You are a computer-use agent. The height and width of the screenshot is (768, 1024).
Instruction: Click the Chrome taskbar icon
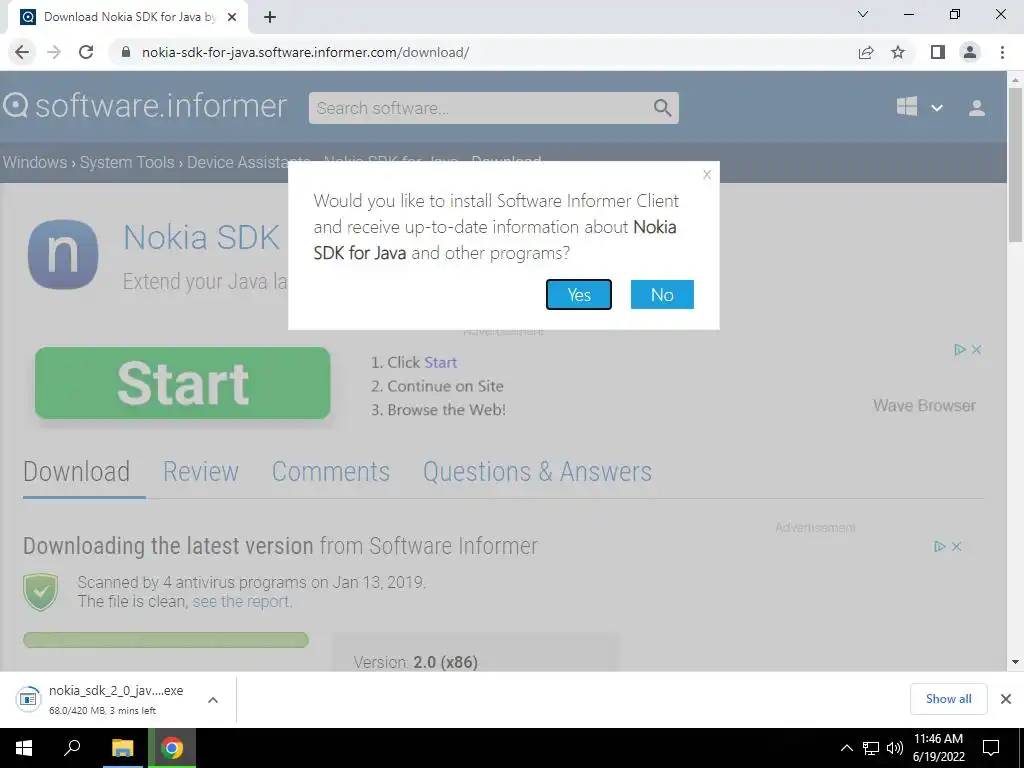[x=172, y=748]
